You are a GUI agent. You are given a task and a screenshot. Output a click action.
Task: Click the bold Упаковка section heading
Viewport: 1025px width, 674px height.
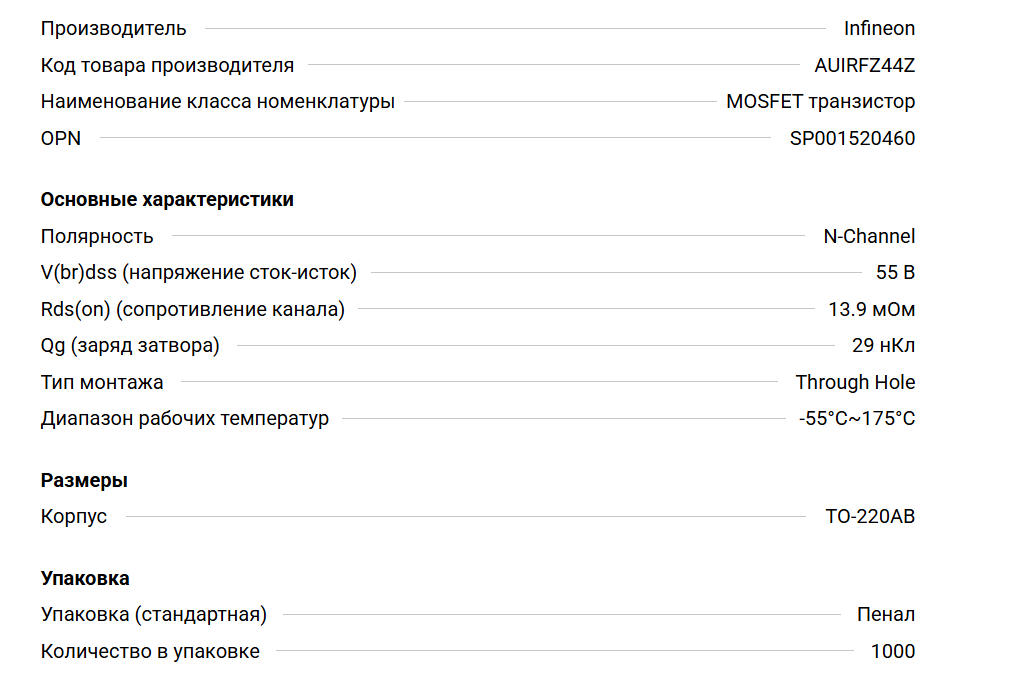pos(85,578)
